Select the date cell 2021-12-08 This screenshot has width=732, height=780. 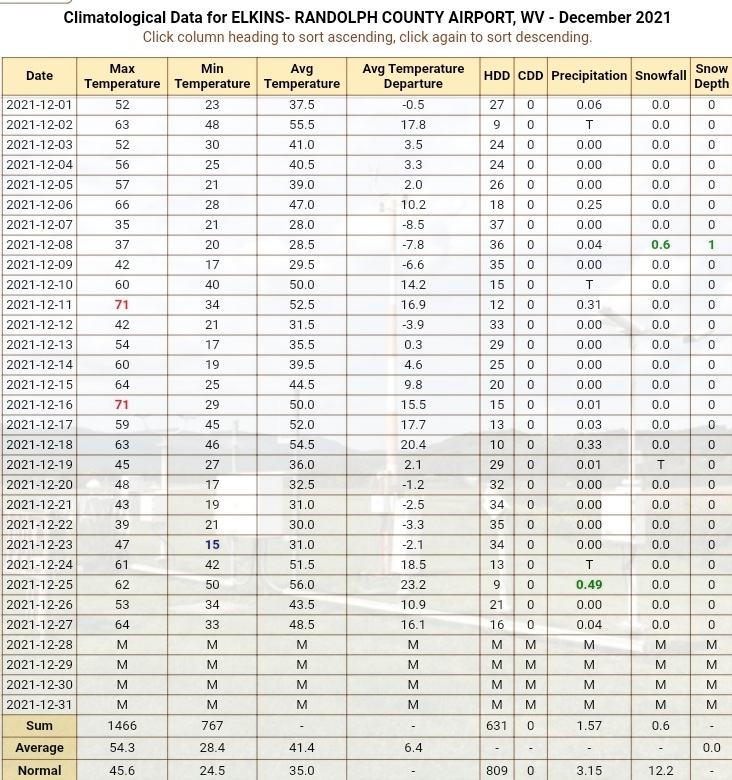tap(39, 245)
